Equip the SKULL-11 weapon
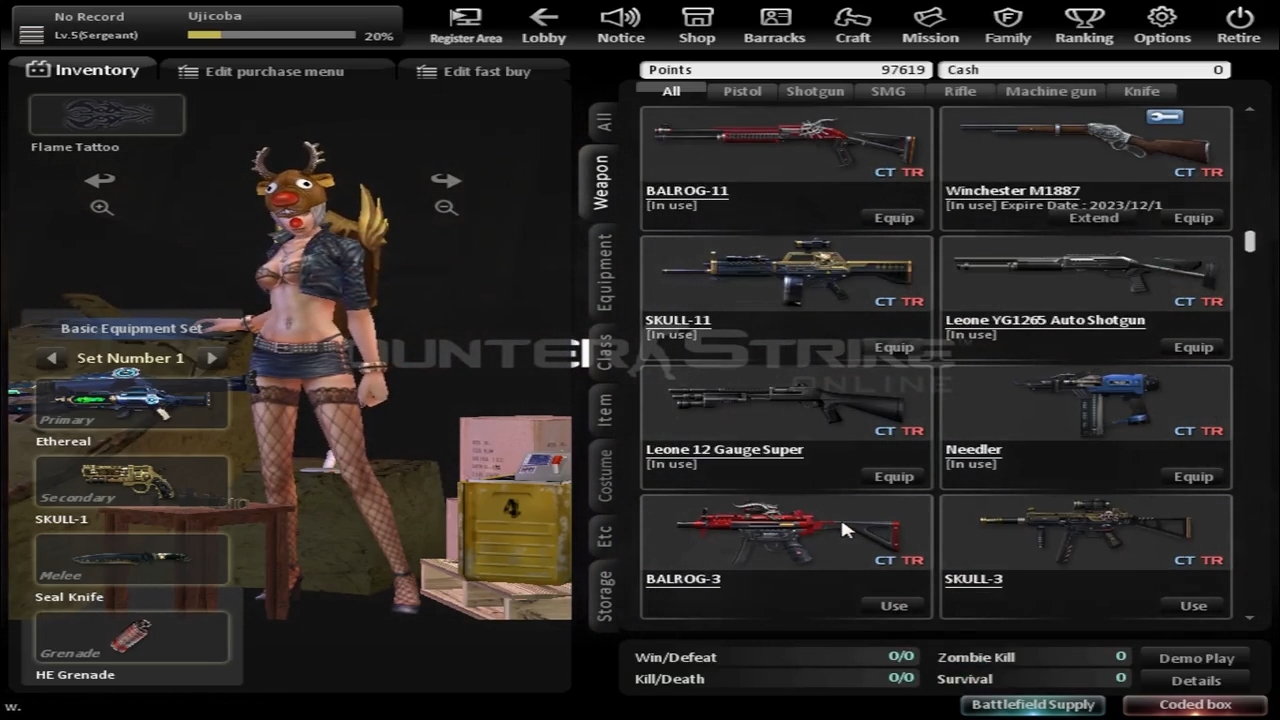 click(x=894, y=347)
